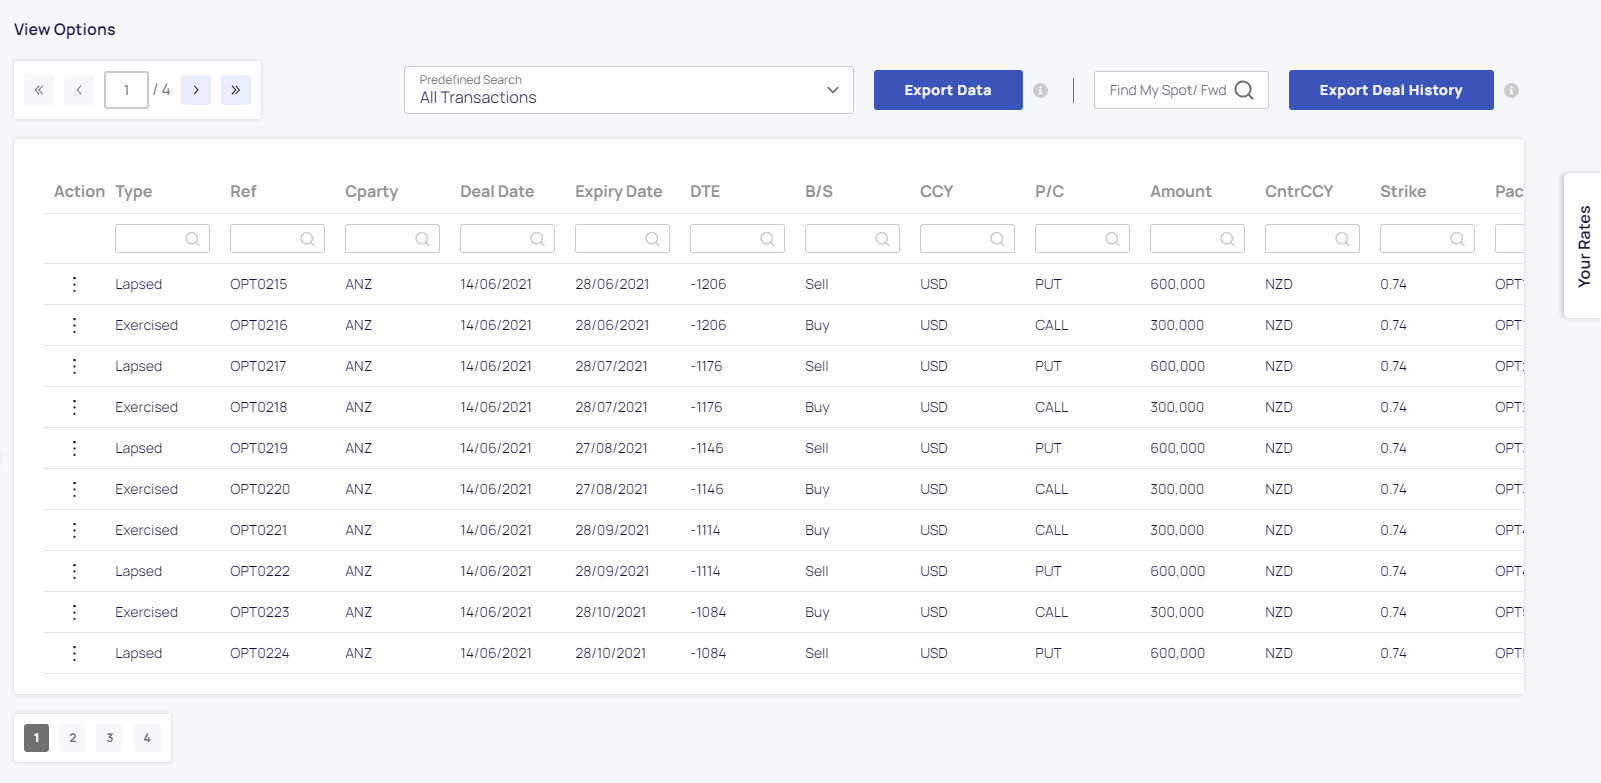
Task: Click the Amount column header
Action: coord(1181,192)
